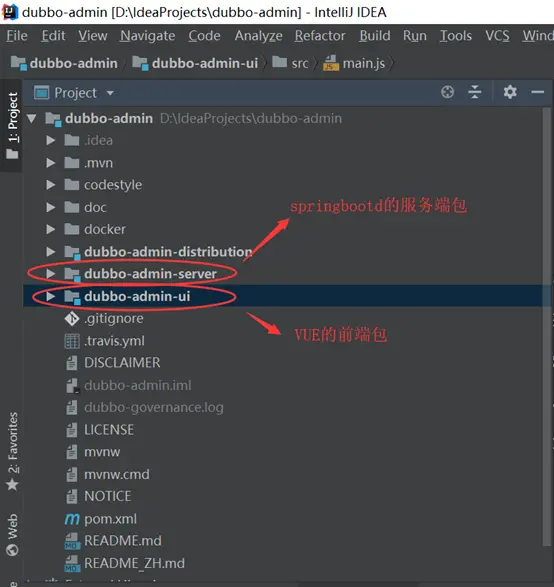Click the main.js icon in breadcrumb
This screenshot has height=587, width=554.
pyautogui.click(x=331, y=63)
